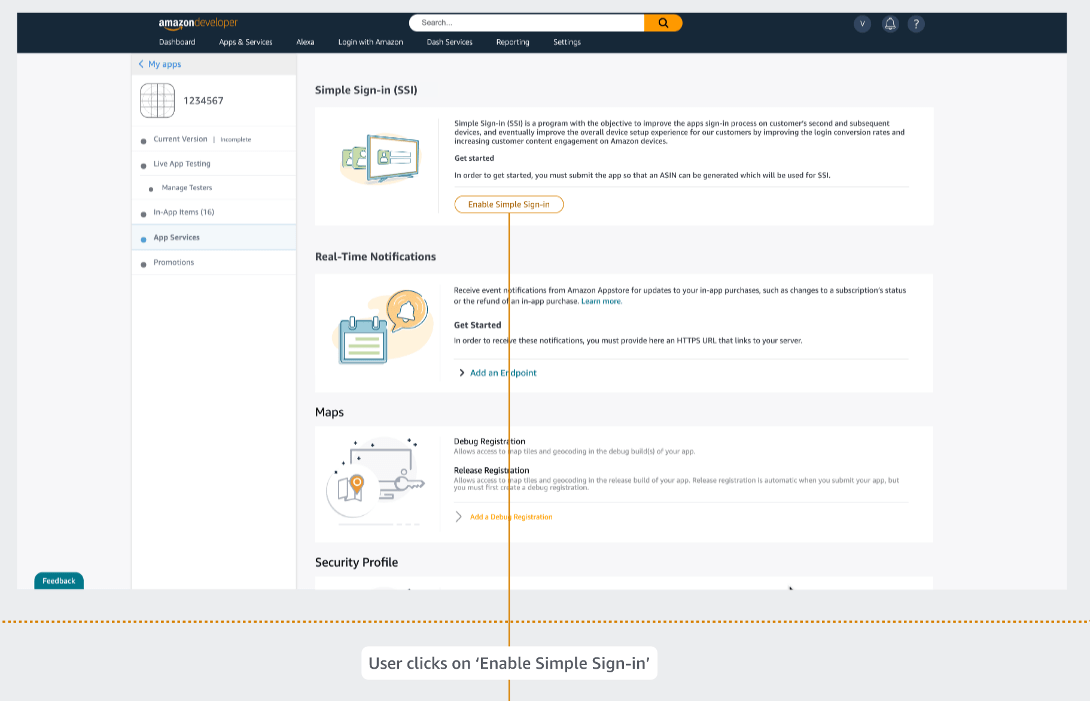The width and height of the screenshot is (1091, 702).
Task: Open the Dash Services menu
Action: pyautogui.click(x=449, y=42)
